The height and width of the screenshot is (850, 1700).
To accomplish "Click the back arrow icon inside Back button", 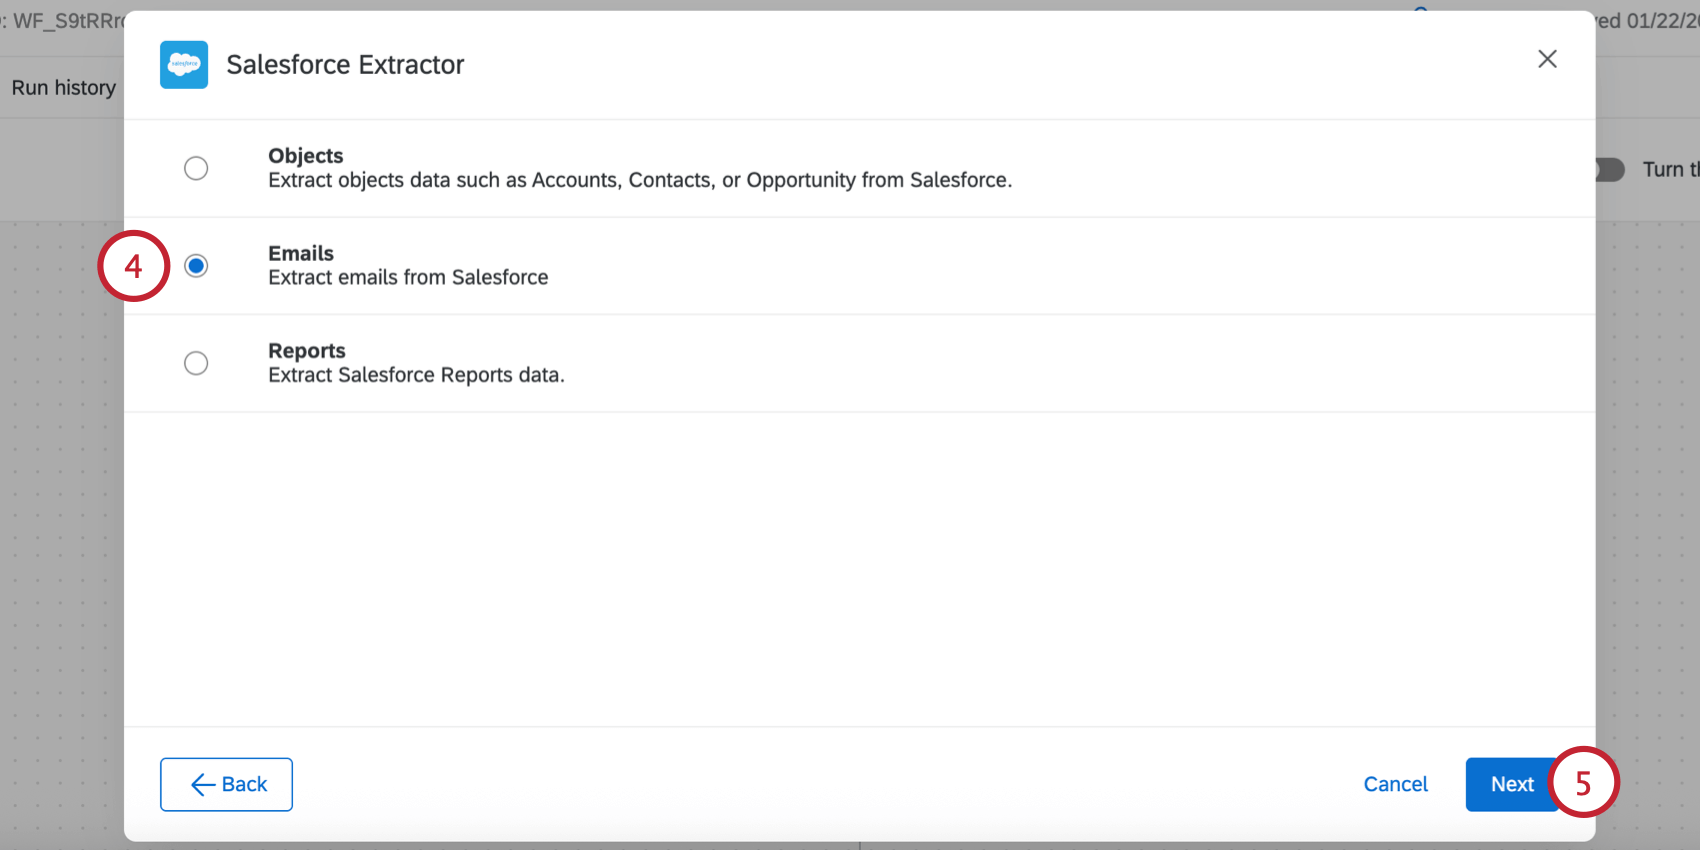I will pos(203,784).
